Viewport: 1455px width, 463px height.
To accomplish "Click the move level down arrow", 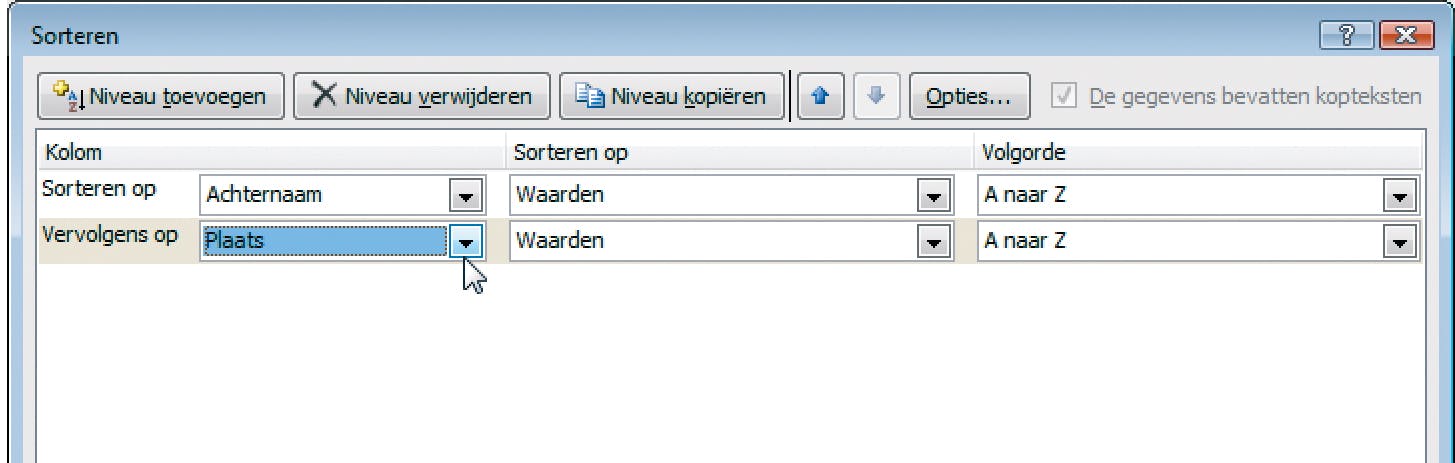I will point(876,97).
